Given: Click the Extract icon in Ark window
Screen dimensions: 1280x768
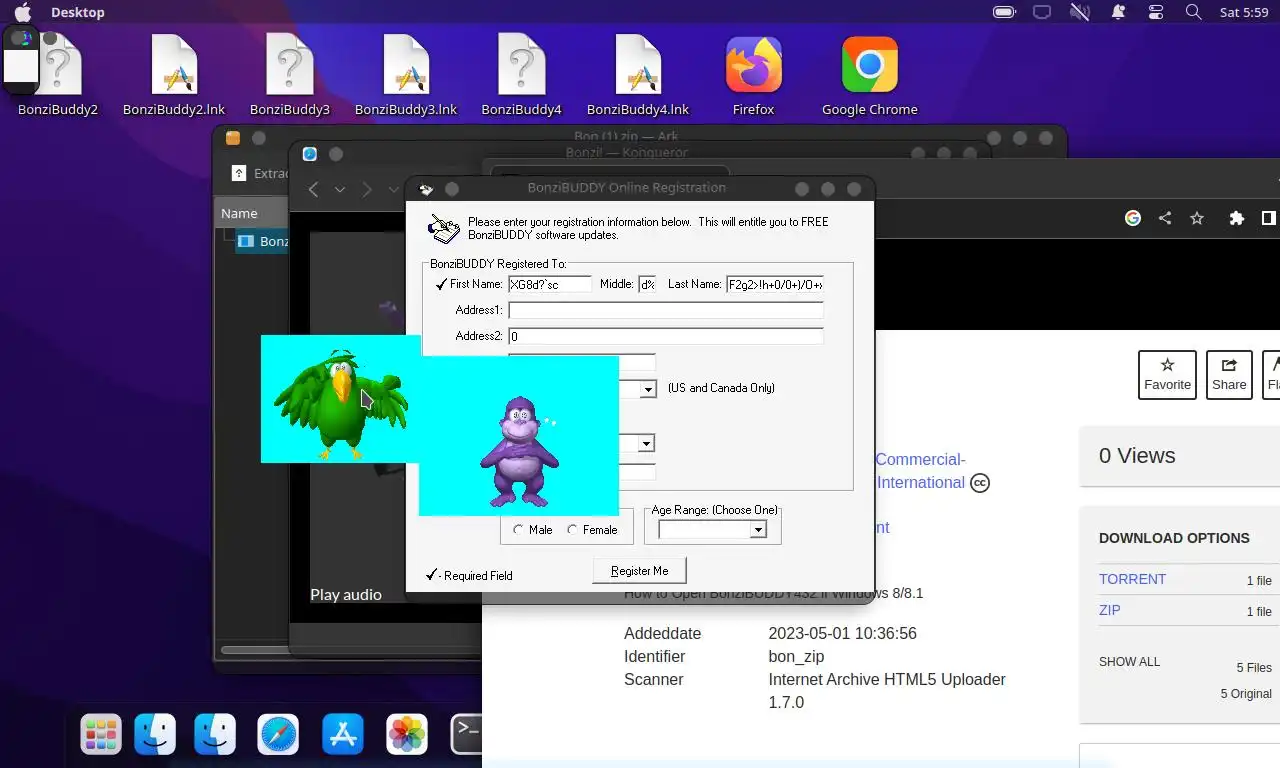Looking at the screenshot, I should tap(239, 173).
